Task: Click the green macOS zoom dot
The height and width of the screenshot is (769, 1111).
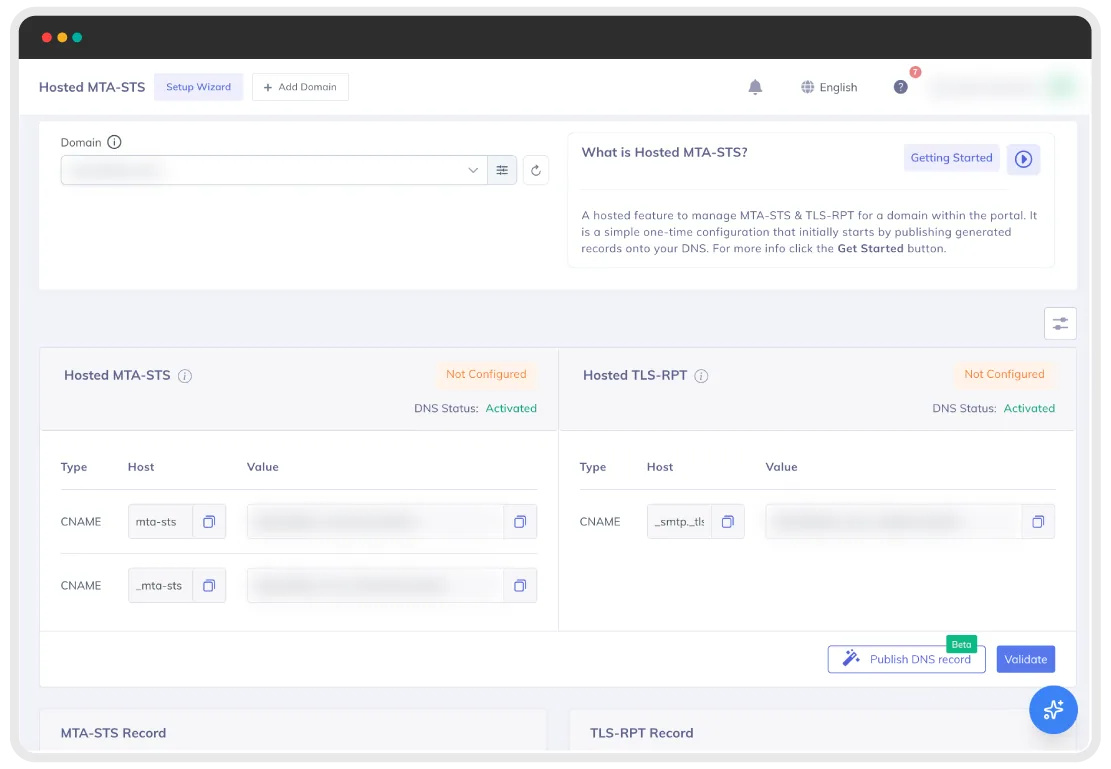Action: point(77,38)
